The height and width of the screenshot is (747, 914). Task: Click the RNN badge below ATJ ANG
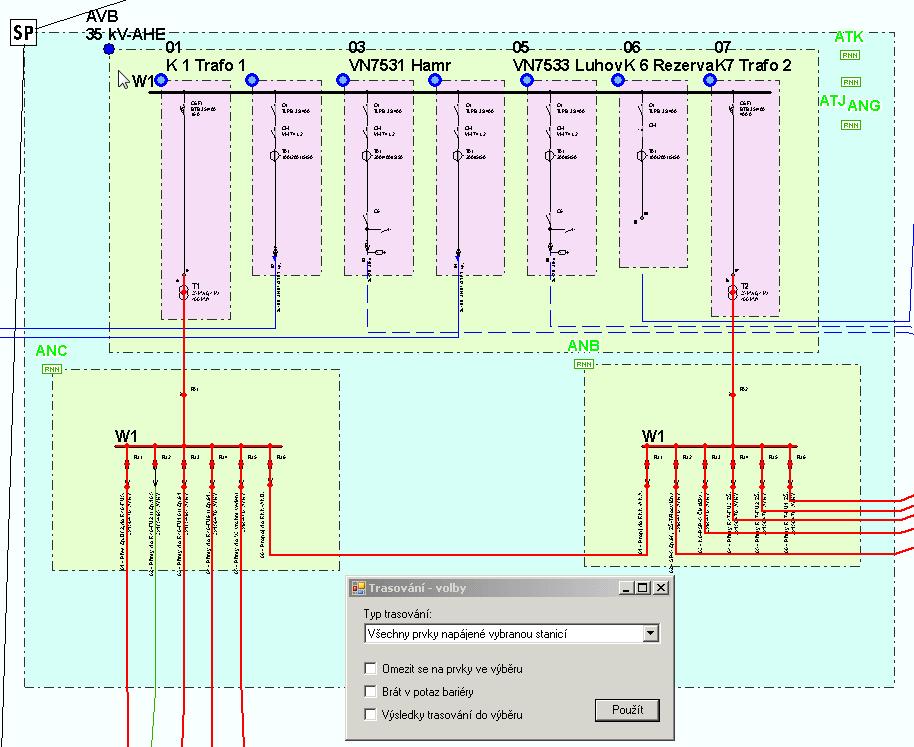(x=851, y=125)
